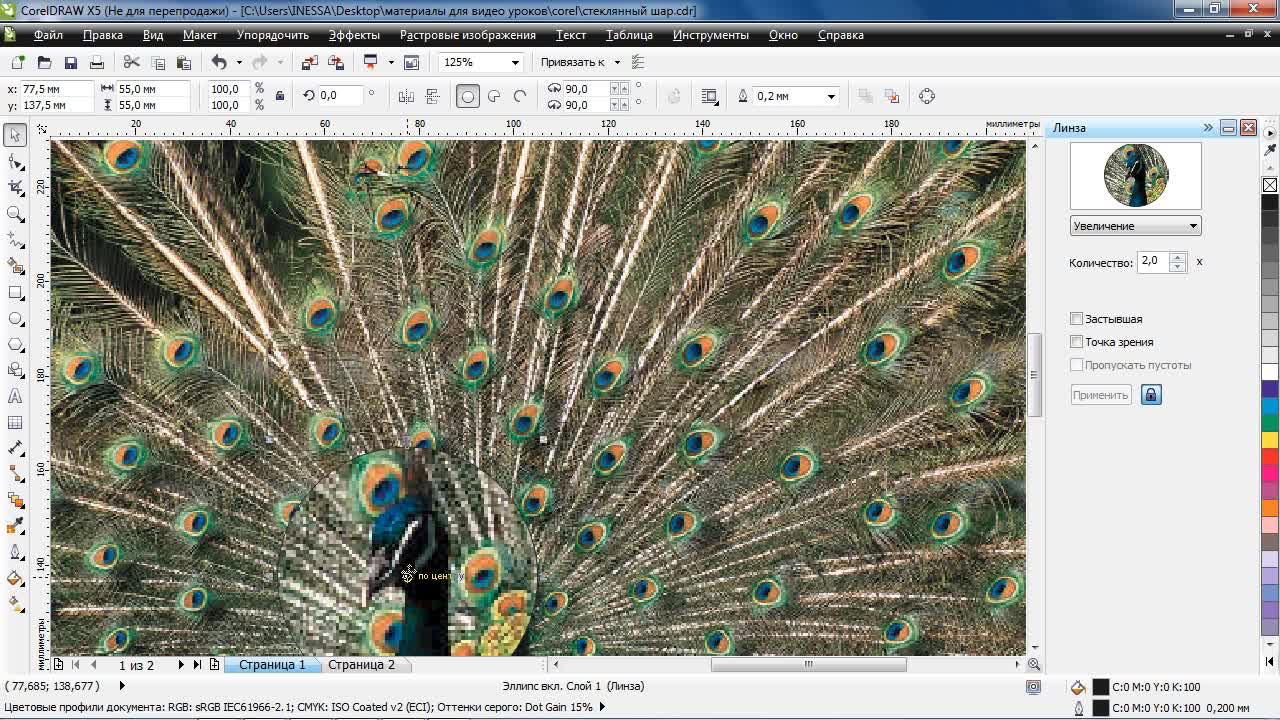
Task: Expand the undo history arrow
Action: point(238,62)
